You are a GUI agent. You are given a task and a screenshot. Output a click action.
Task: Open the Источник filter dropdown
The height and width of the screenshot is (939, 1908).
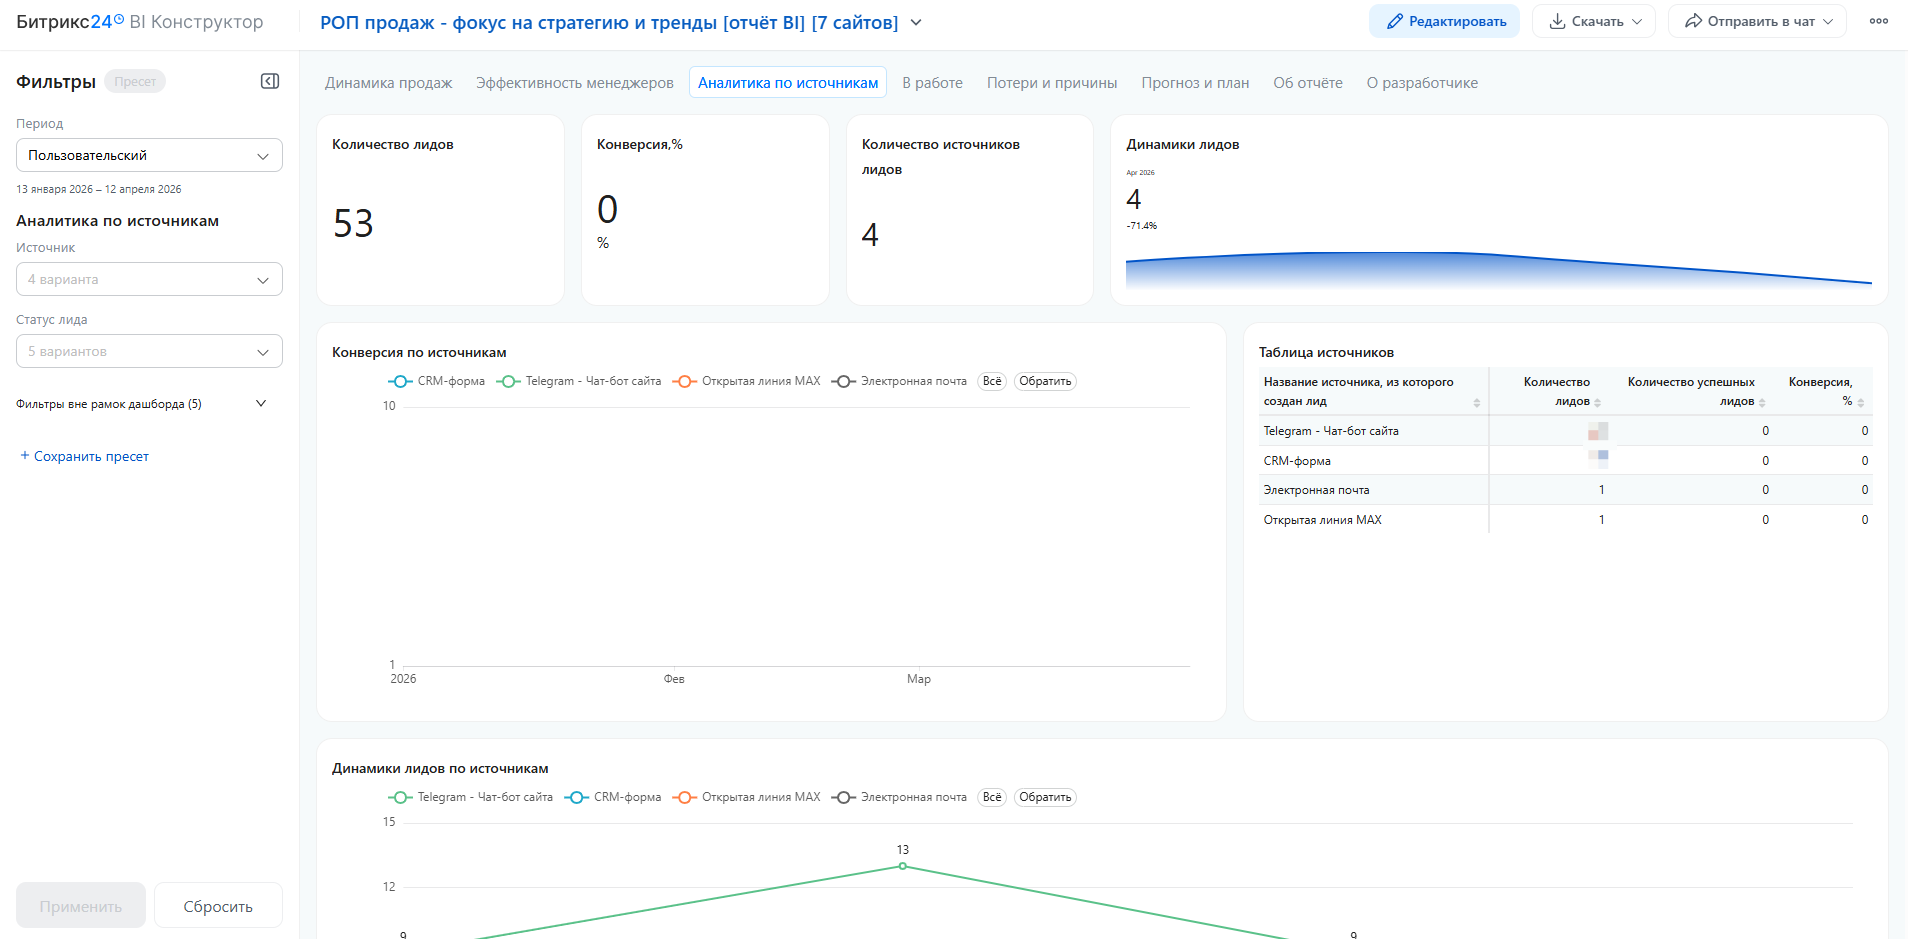(x=149, y=279)
